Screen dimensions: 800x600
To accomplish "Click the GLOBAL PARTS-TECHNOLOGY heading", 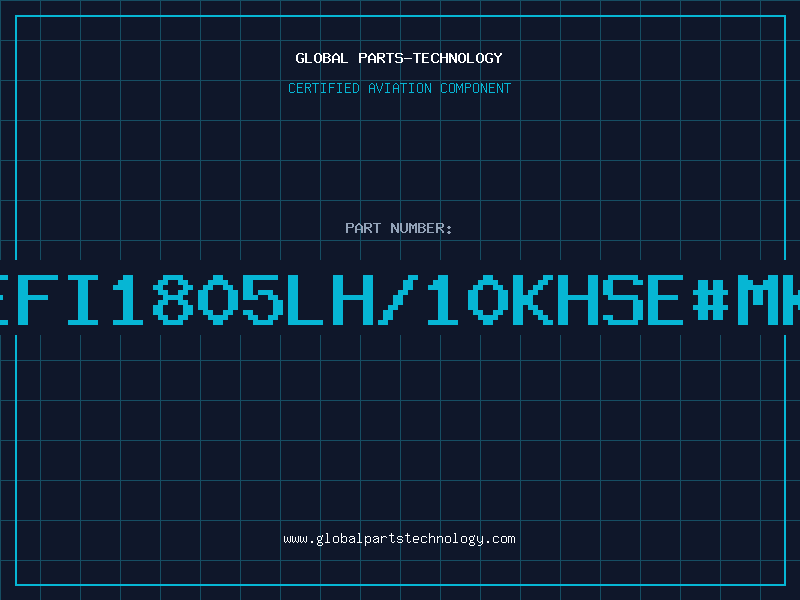I will [x=399, y=58].
